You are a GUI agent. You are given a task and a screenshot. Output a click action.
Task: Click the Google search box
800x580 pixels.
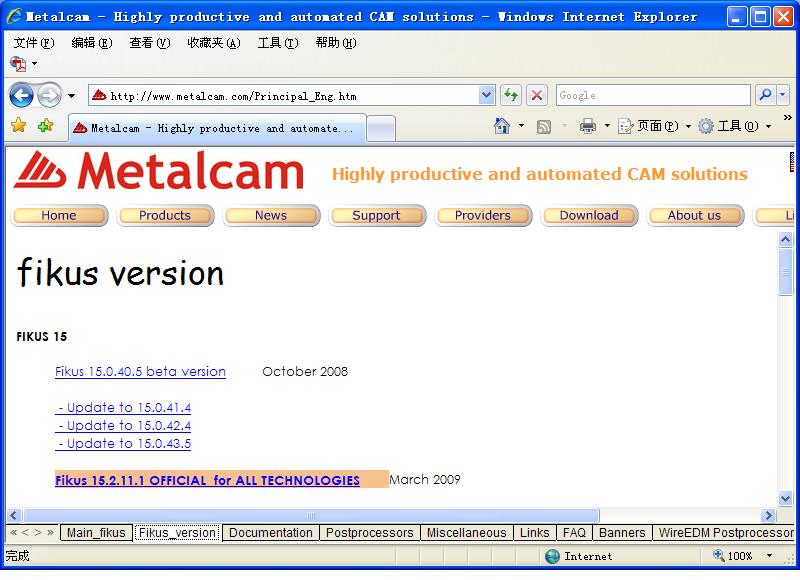point(653,95)
